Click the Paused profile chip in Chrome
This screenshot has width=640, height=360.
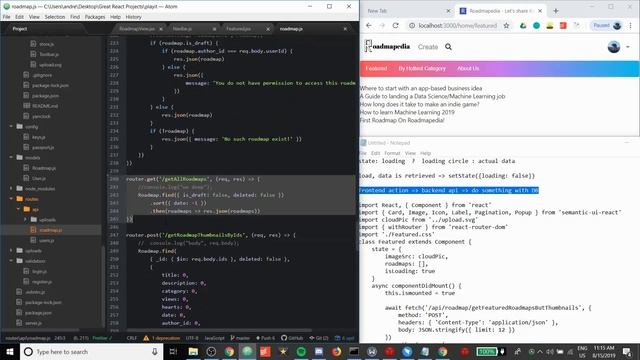[x=607, y=25]
